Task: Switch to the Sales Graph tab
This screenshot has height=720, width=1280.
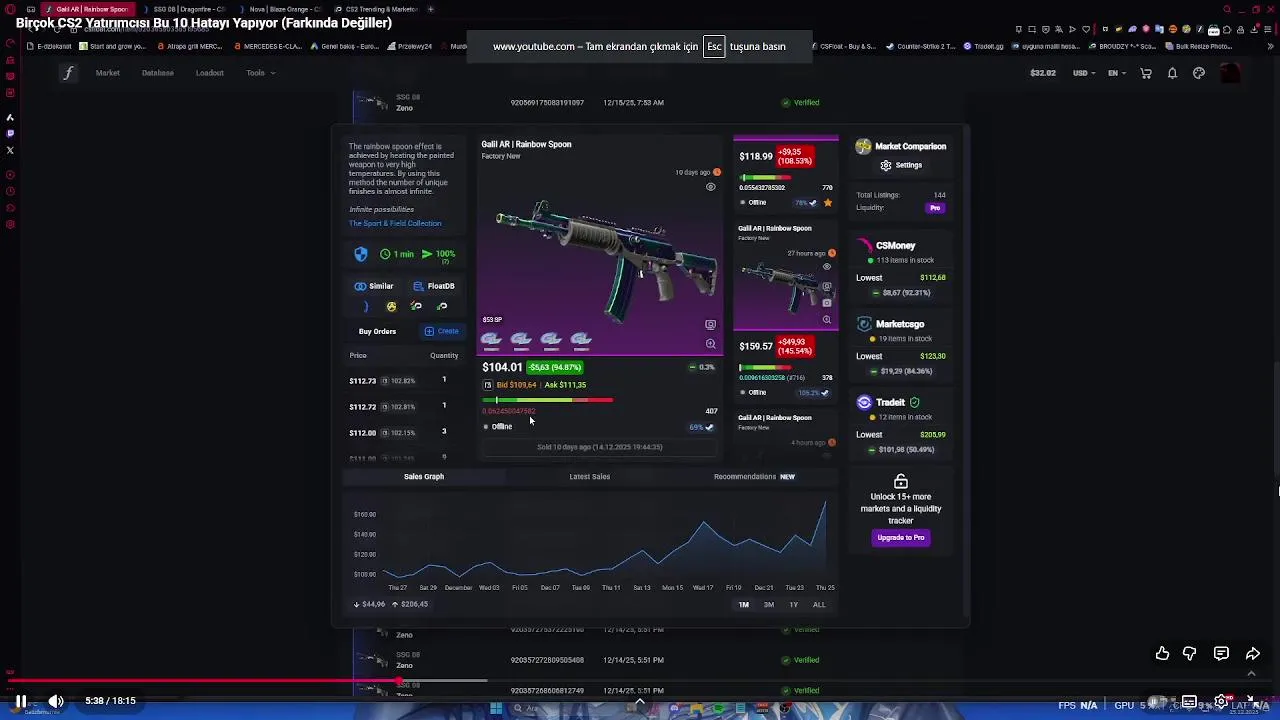Action: (x=424, y=477)
